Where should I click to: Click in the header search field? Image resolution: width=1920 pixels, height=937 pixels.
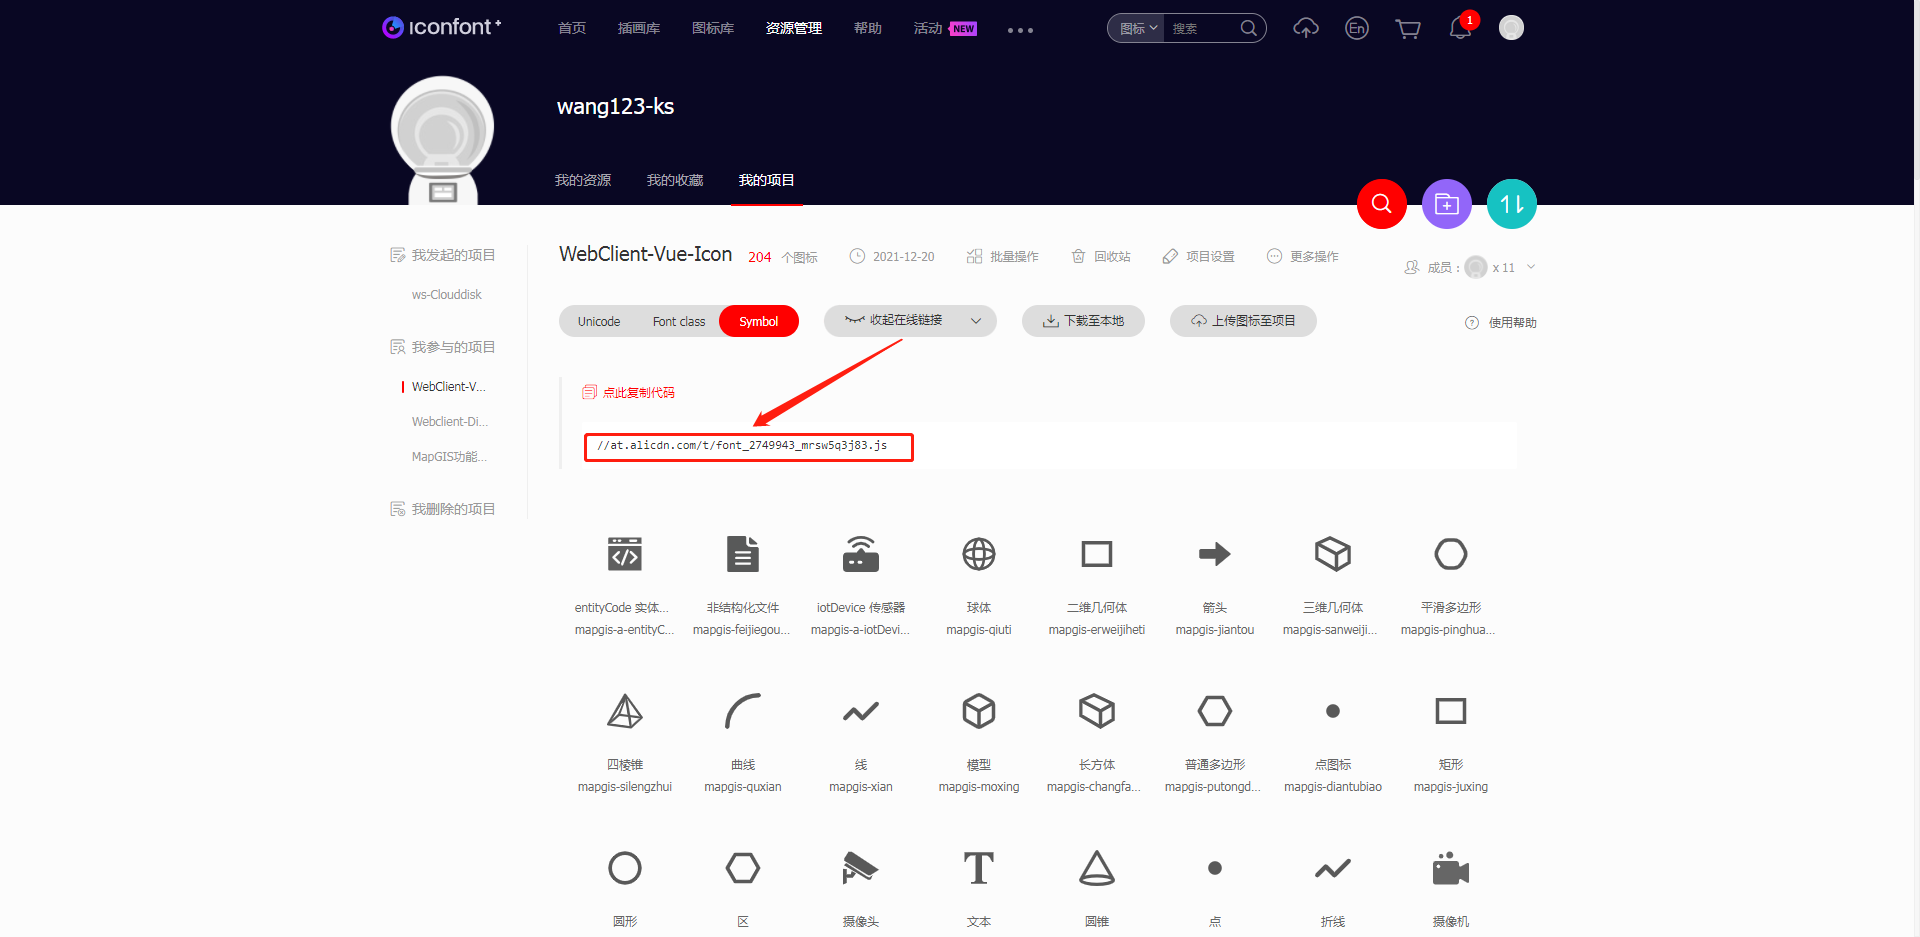pyautogui.click(x=1203, y=29)
